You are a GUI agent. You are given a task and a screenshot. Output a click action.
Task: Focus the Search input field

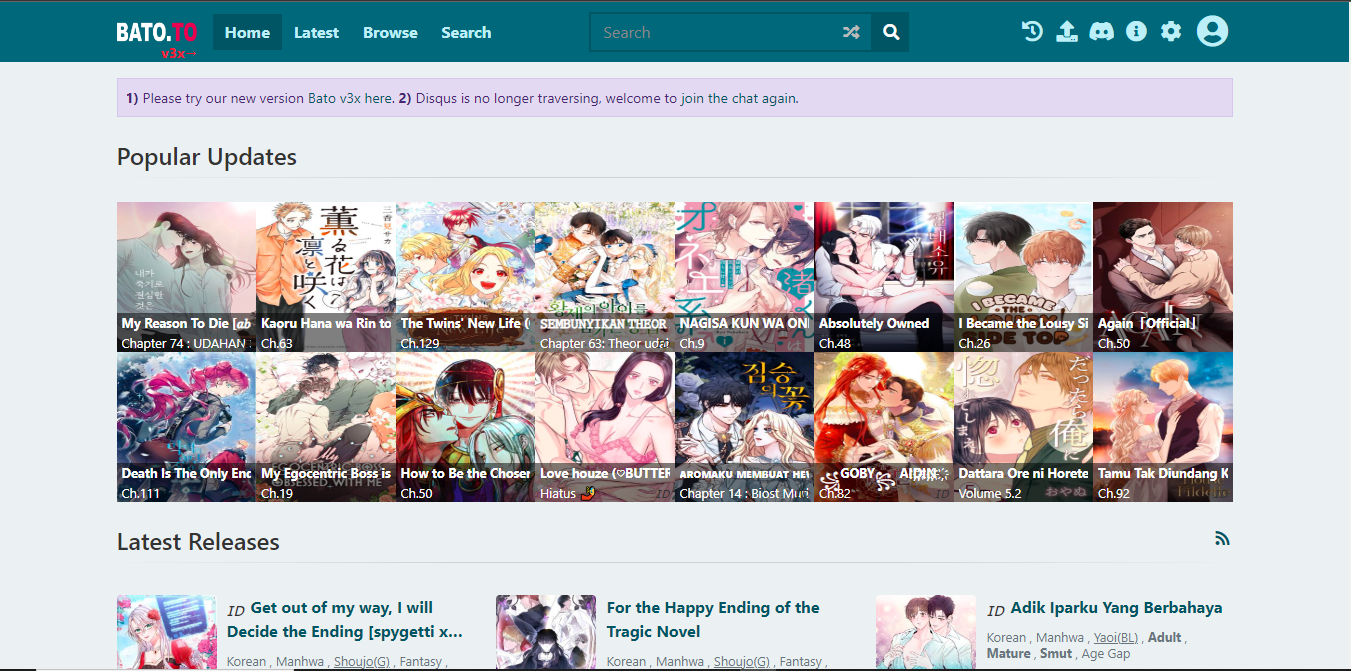click(x=717, y=32)
